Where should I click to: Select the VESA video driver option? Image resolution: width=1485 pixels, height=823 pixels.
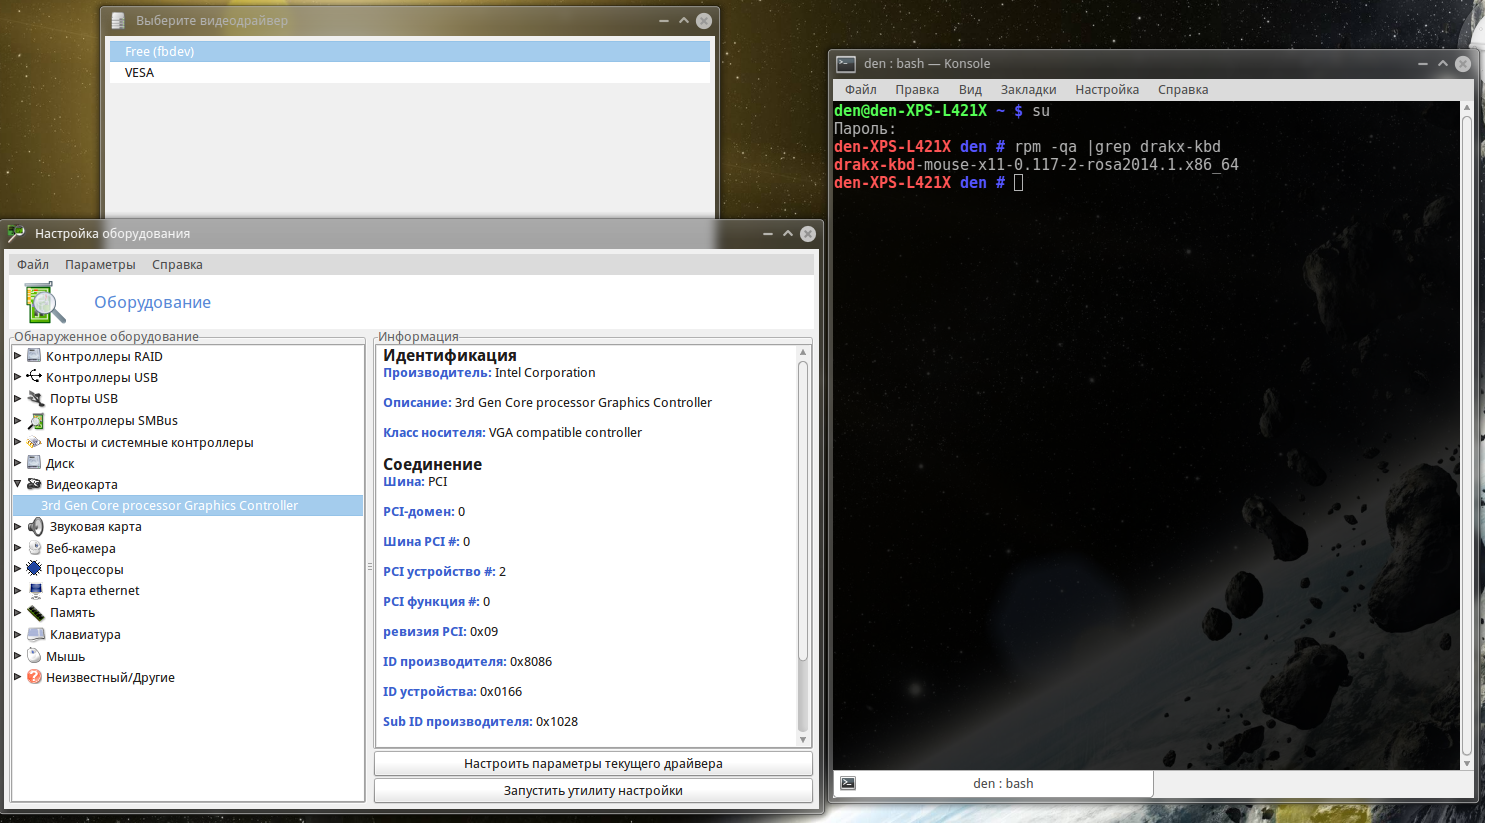click(140, 73)
